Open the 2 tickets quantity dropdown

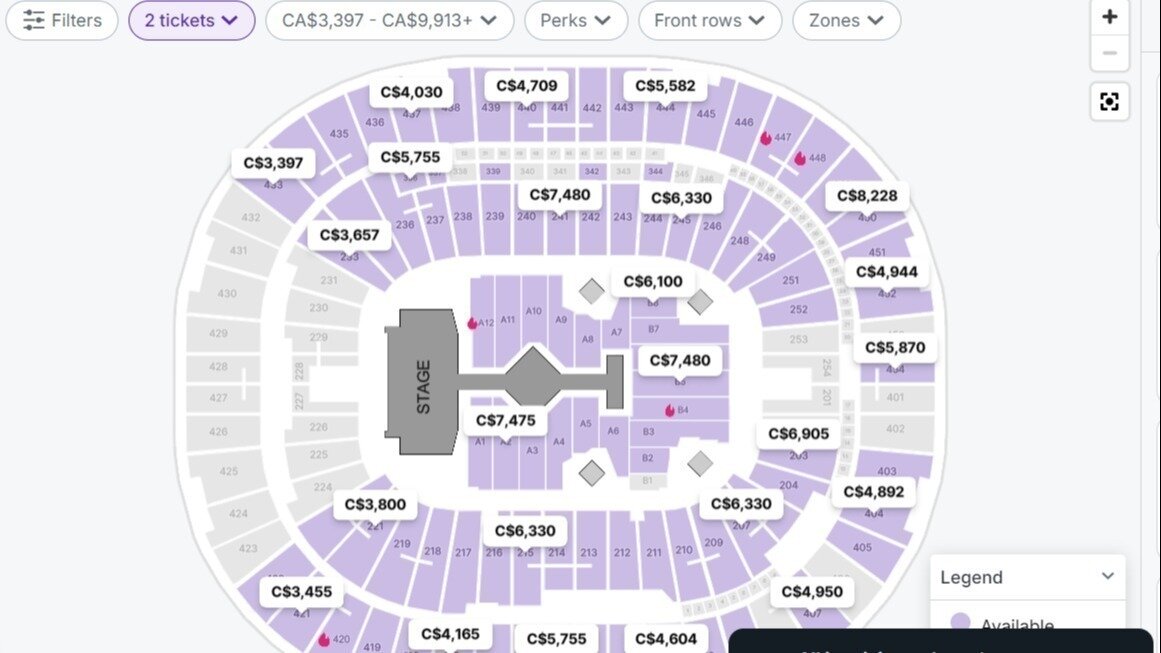(x=191, y=20)
